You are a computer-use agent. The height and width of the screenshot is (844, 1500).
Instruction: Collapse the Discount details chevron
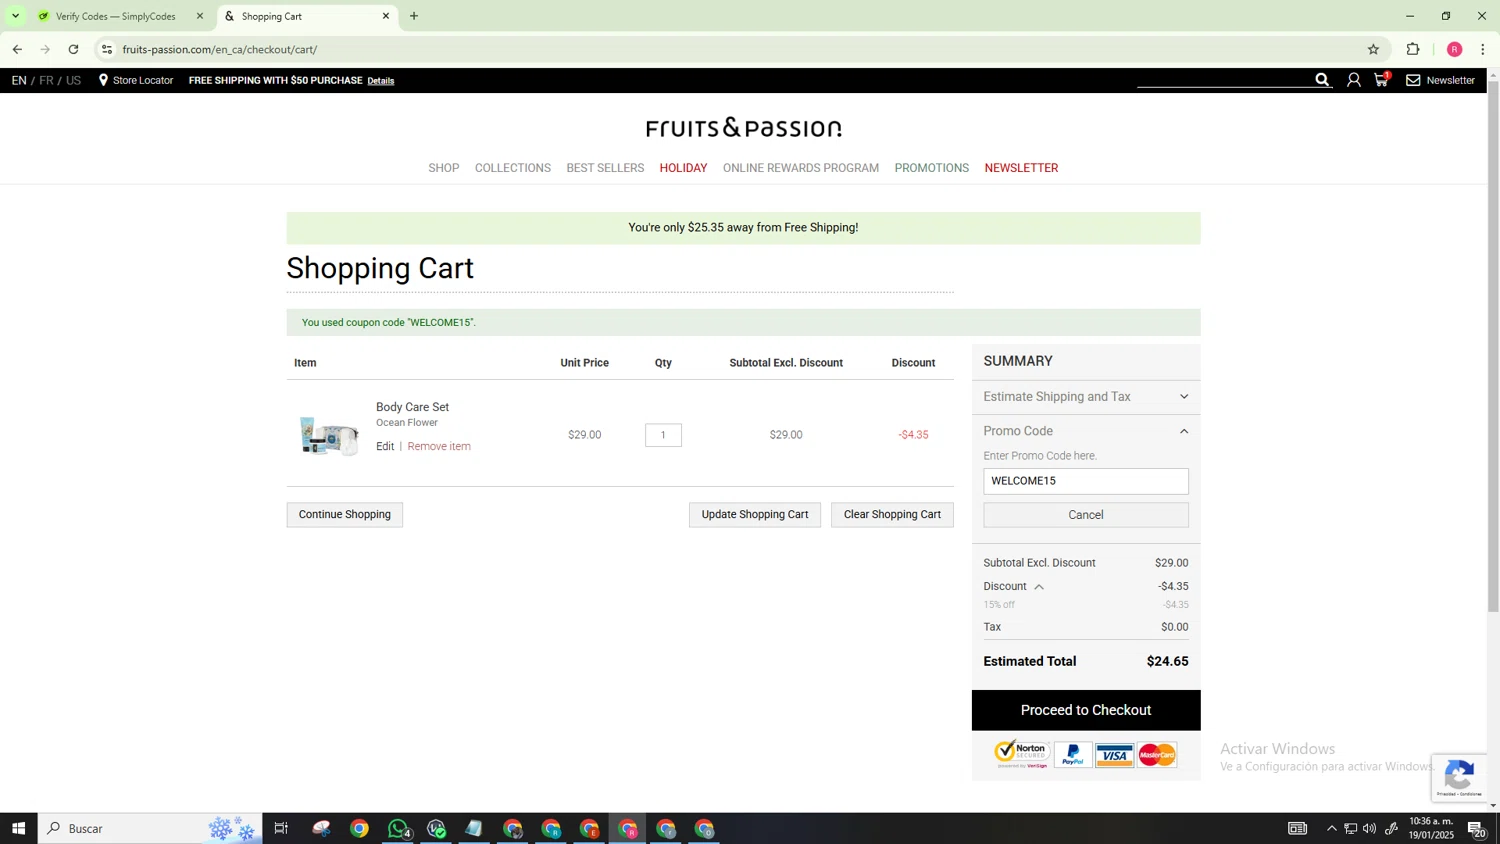tap(1039, 587)
